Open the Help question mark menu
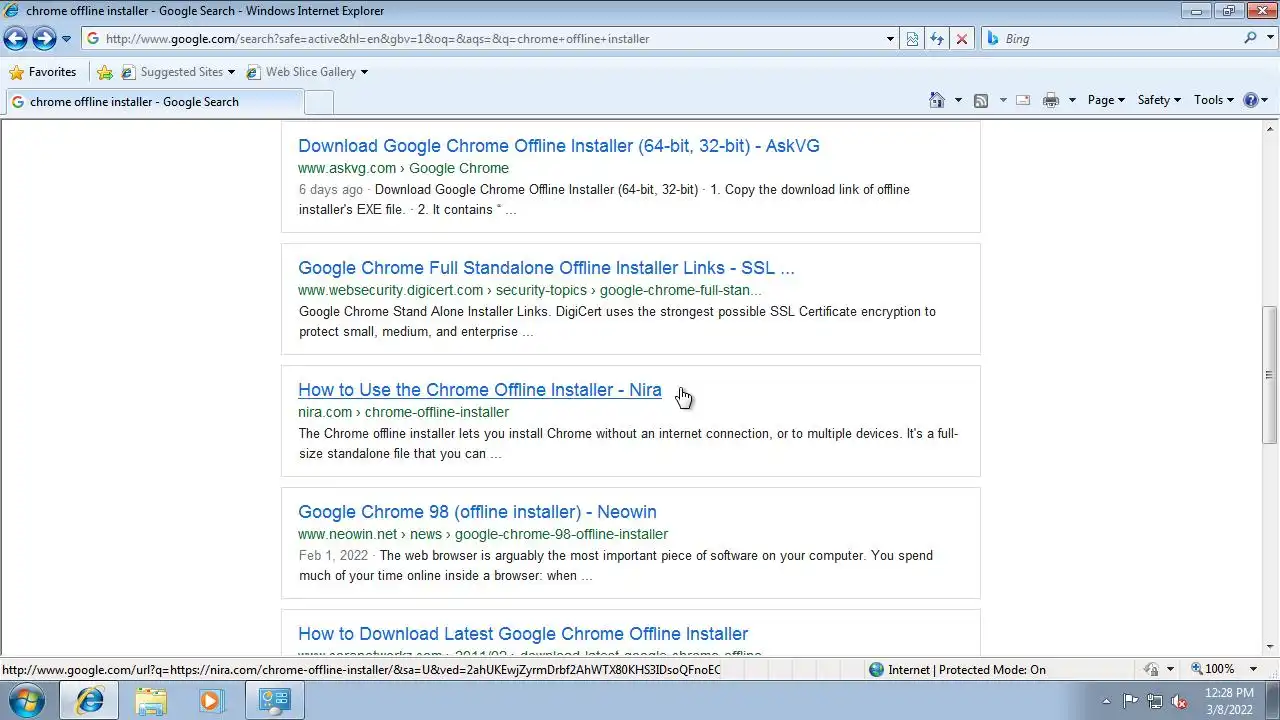Image resolution: width=1280 pixels, height=720 pixels. [1255, 100]
